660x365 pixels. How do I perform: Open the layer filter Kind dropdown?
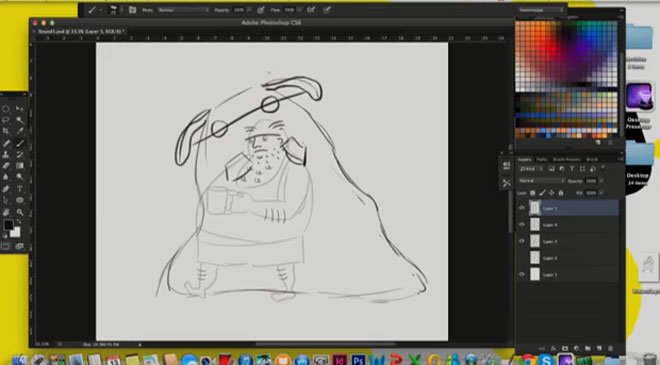[x=531, y=169]
